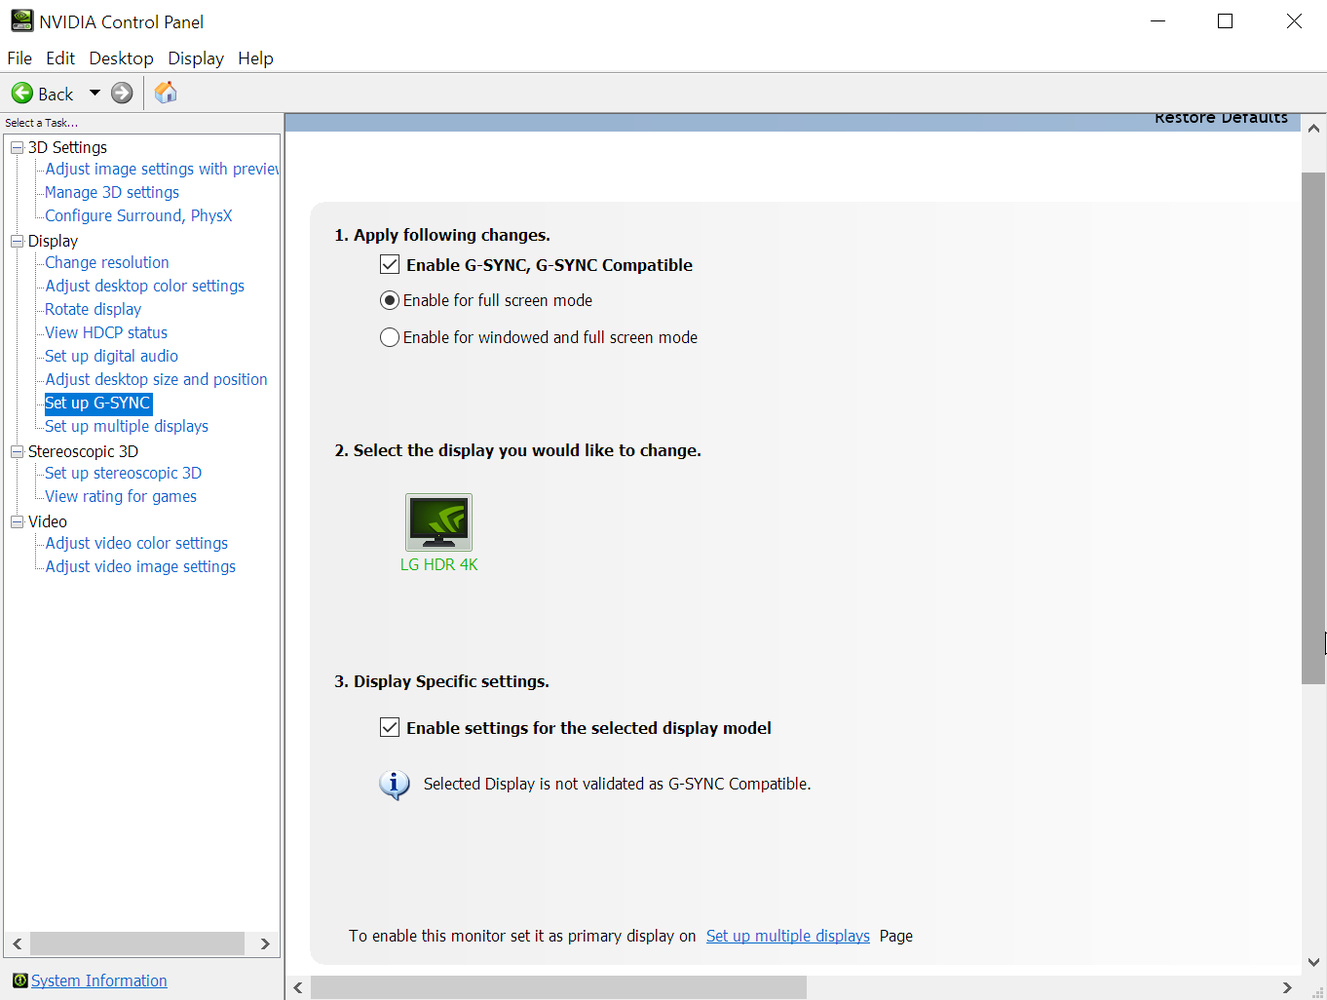
Task: Click the System Information icon
Action: [x=19, y=981]
